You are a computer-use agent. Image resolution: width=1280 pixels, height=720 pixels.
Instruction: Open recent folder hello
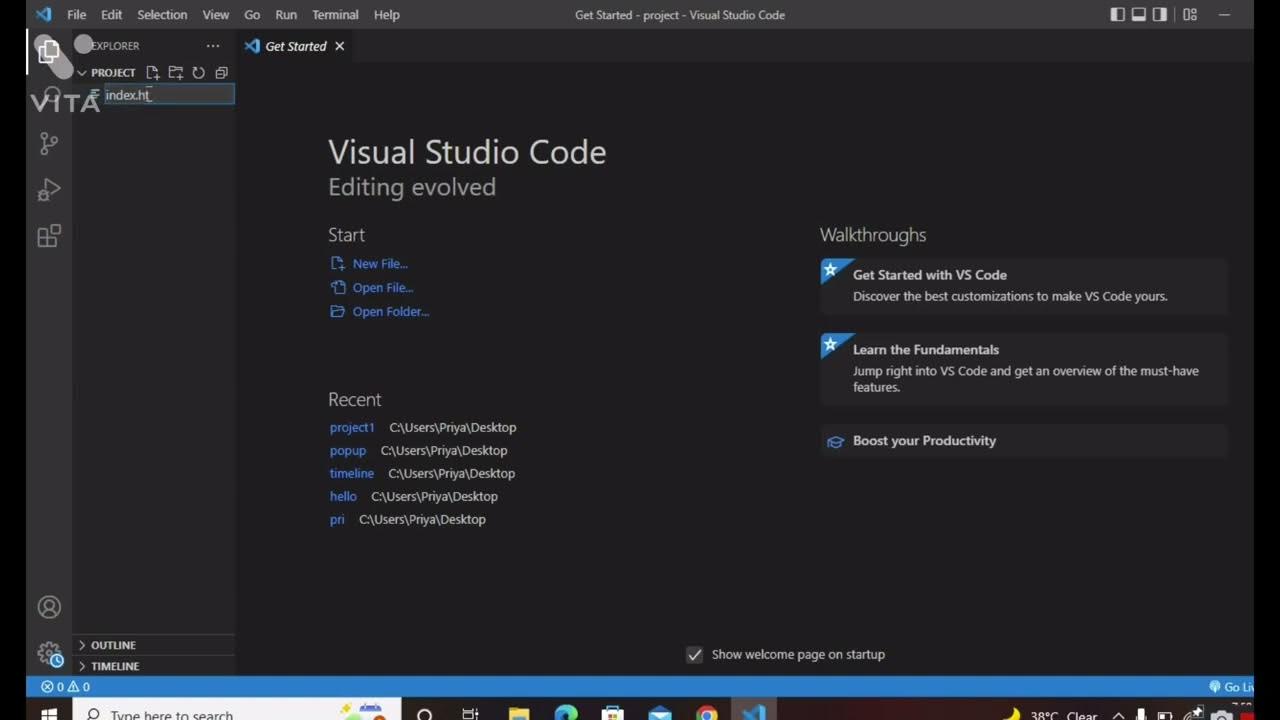click(343, 497)
